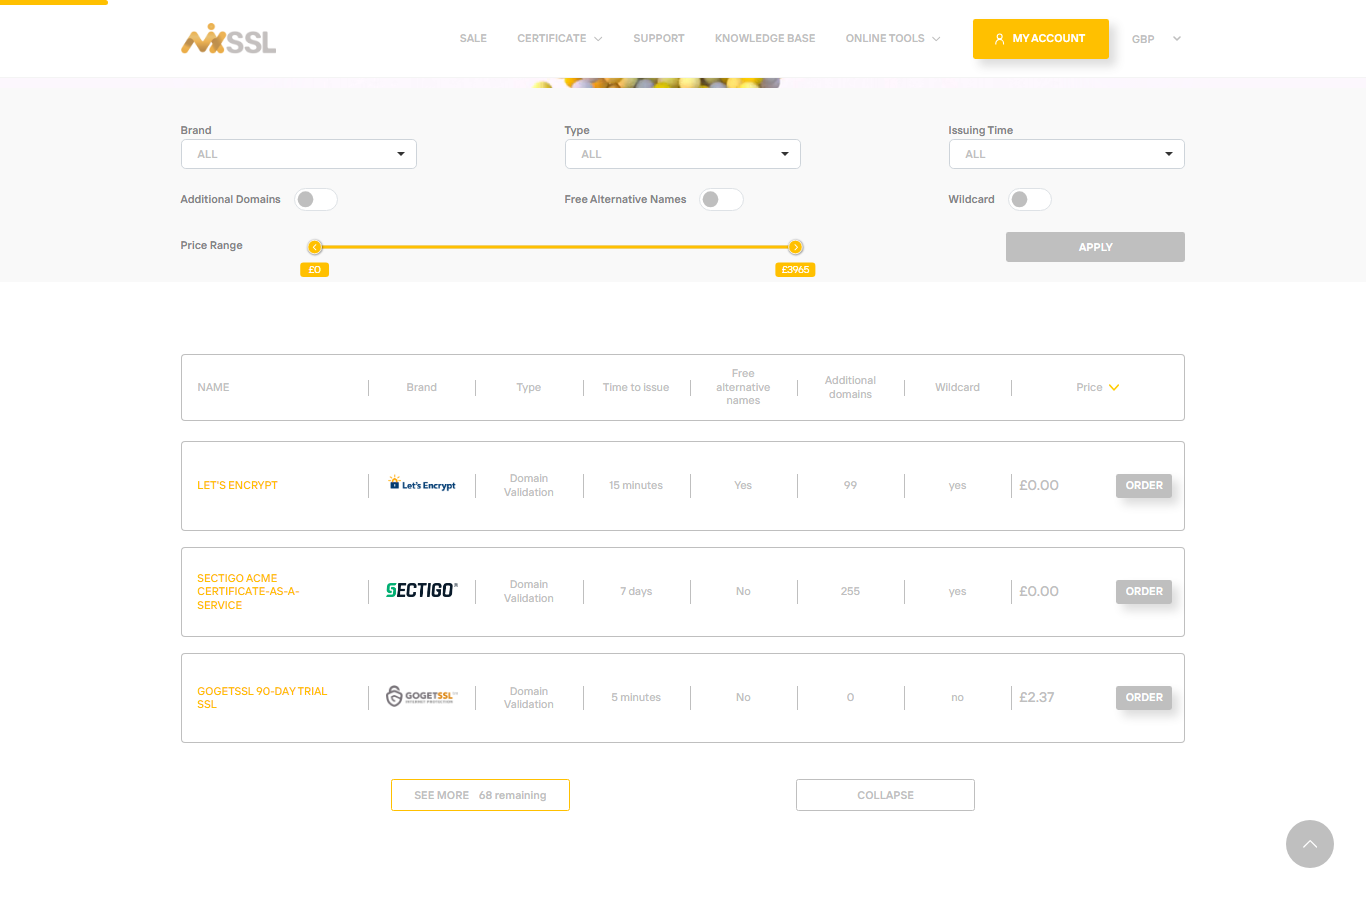1366x900 pixels.
Task: Order the Let's Encrypt certificate
Action: coord(1144,486)
